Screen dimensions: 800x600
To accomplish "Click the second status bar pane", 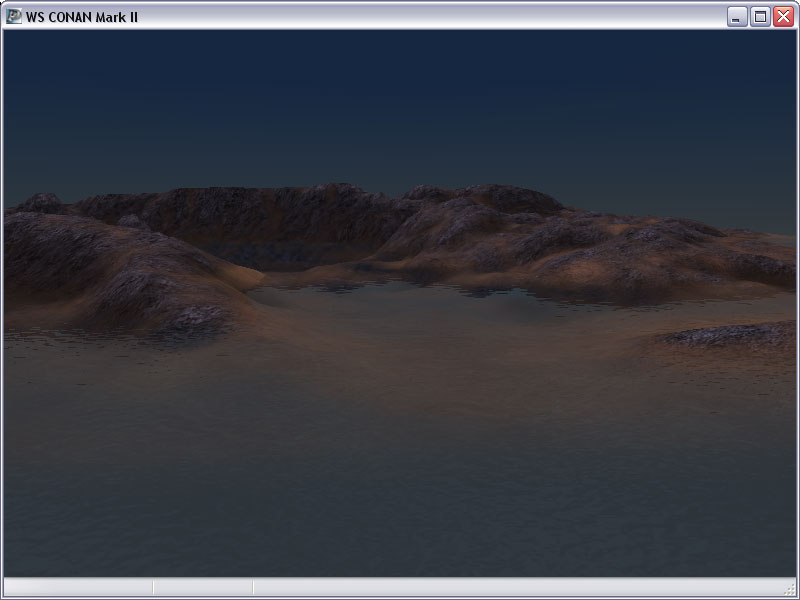I will [x=203, y=587].
